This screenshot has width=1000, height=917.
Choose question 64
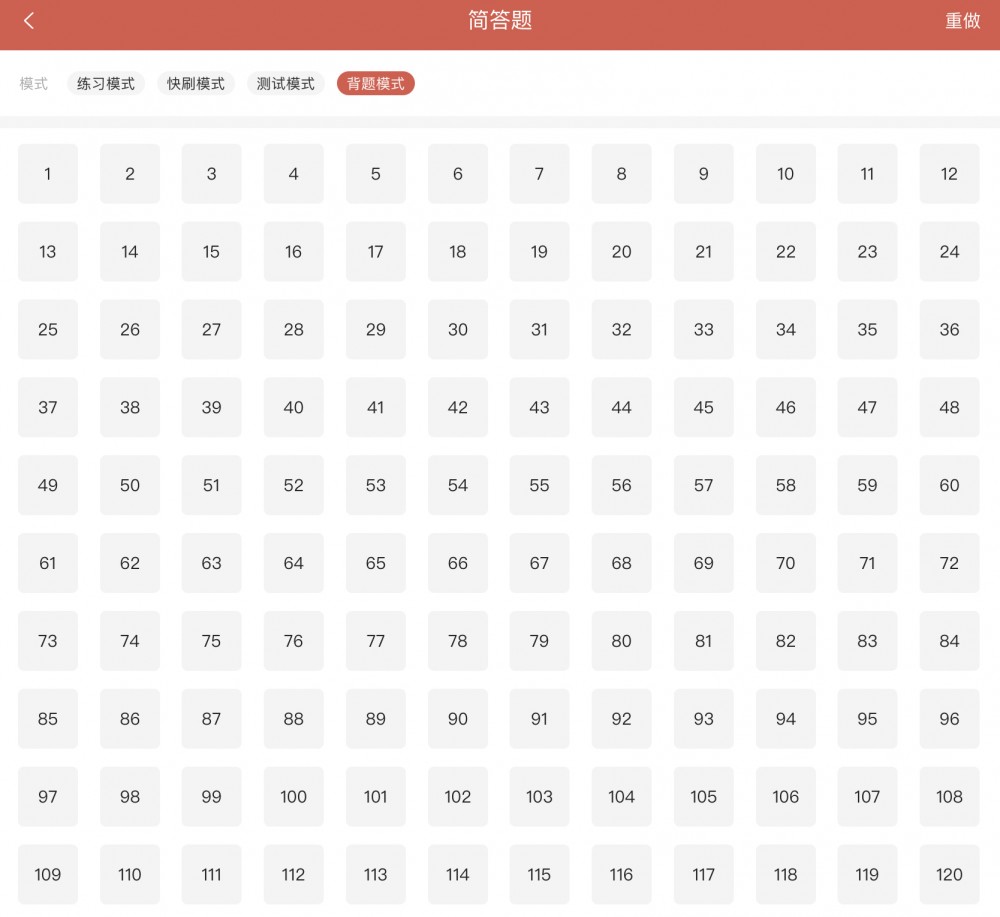pos(294,562)
